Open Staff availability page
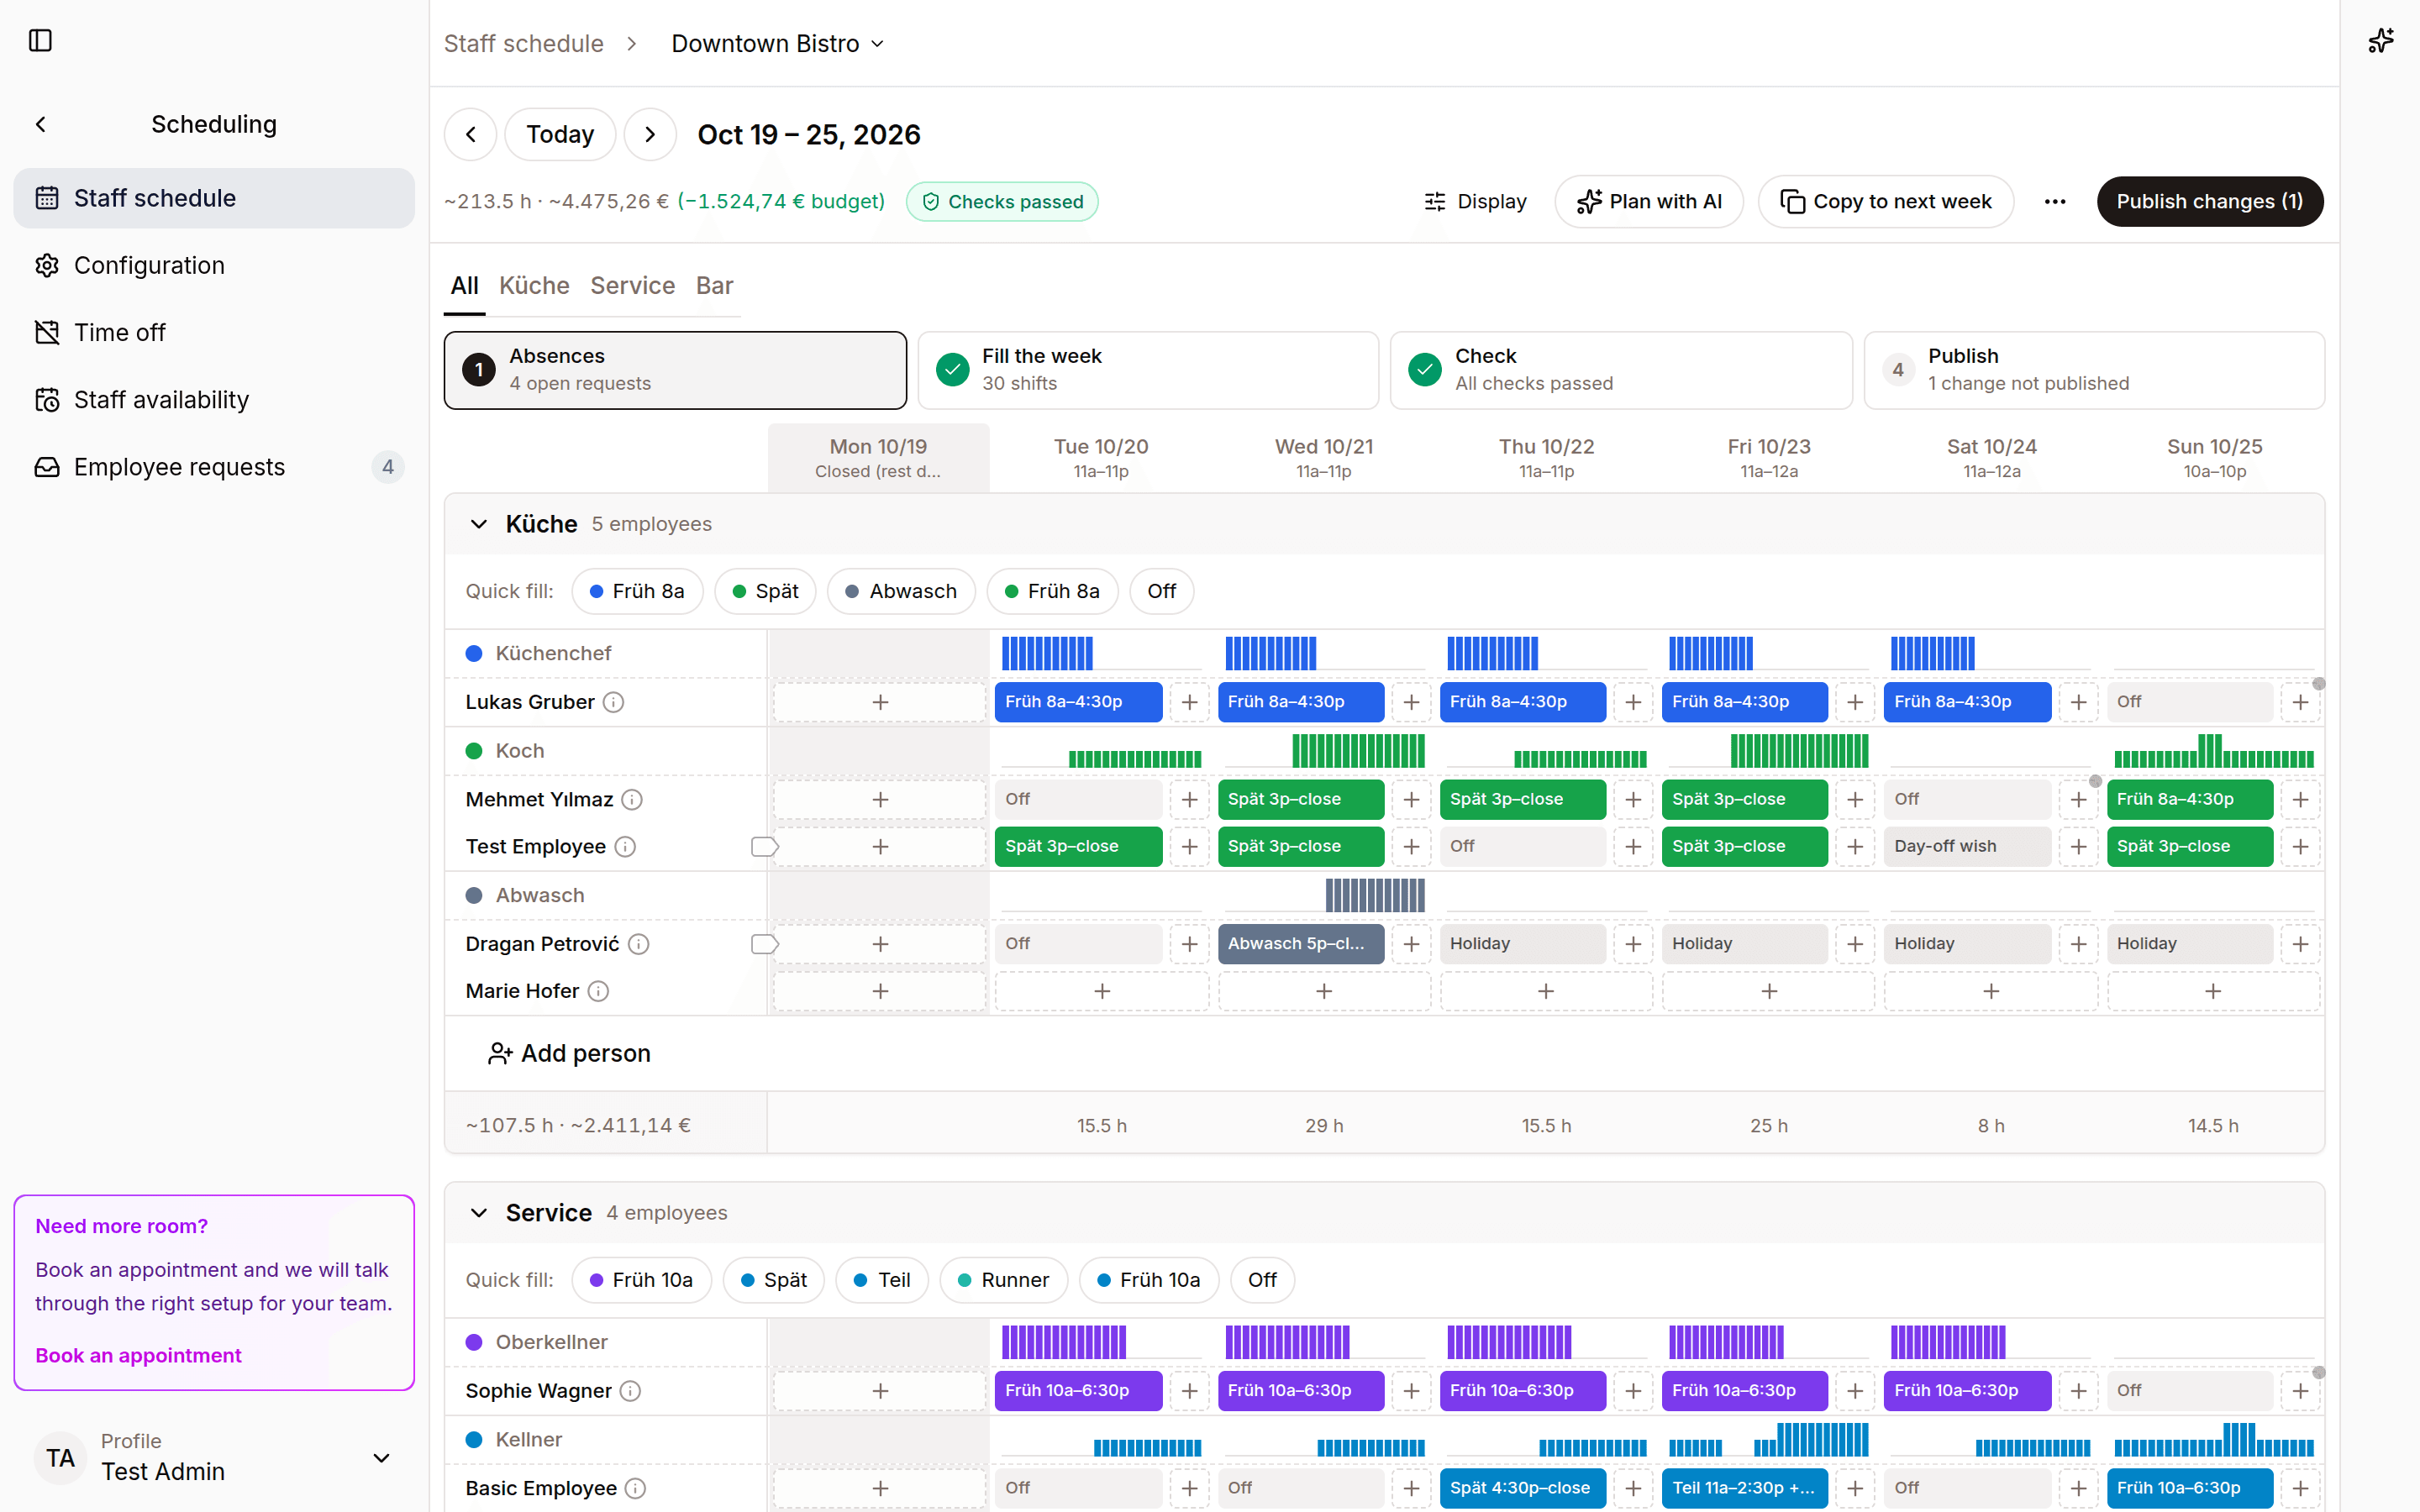 point(214,399)
